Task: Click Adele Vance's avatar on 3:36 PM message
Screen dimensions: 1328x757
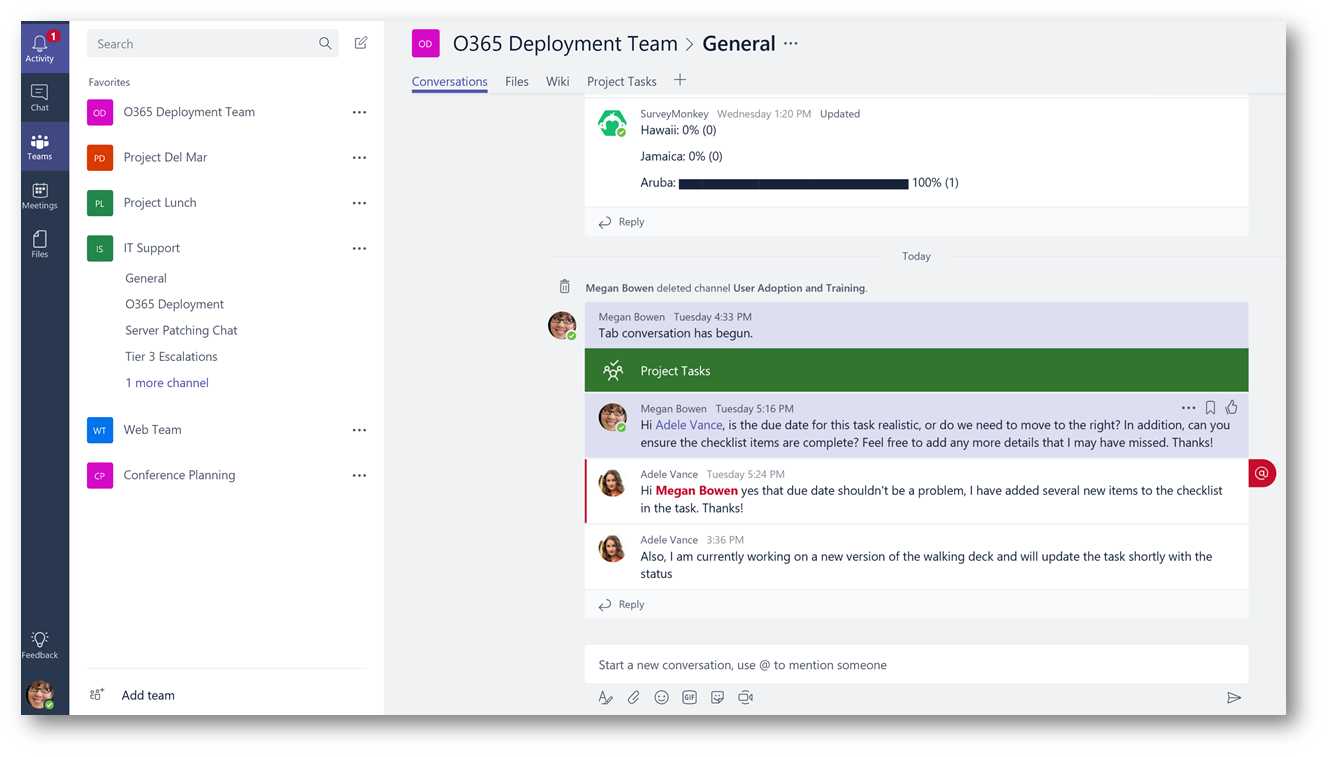Action: coord(611,548)
